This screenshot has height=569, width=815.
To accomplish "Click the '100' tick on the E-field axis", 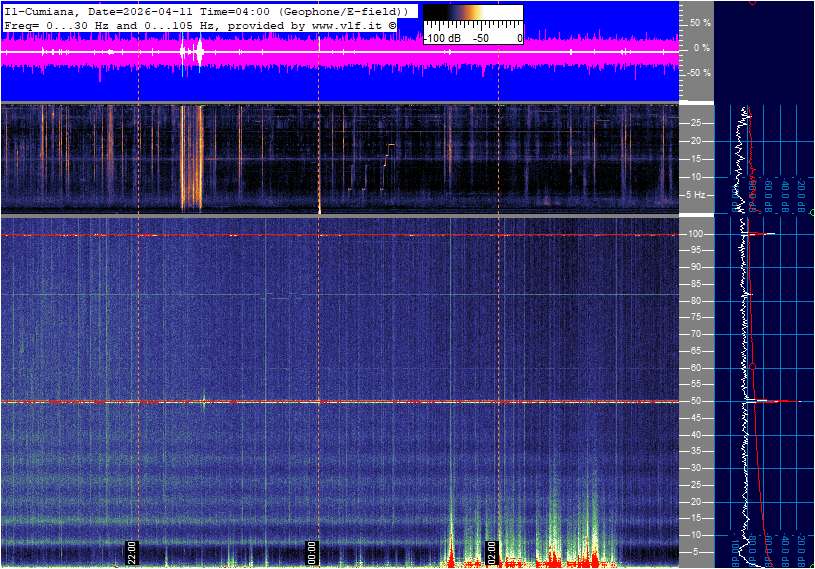I will click(x=695, y=234).
